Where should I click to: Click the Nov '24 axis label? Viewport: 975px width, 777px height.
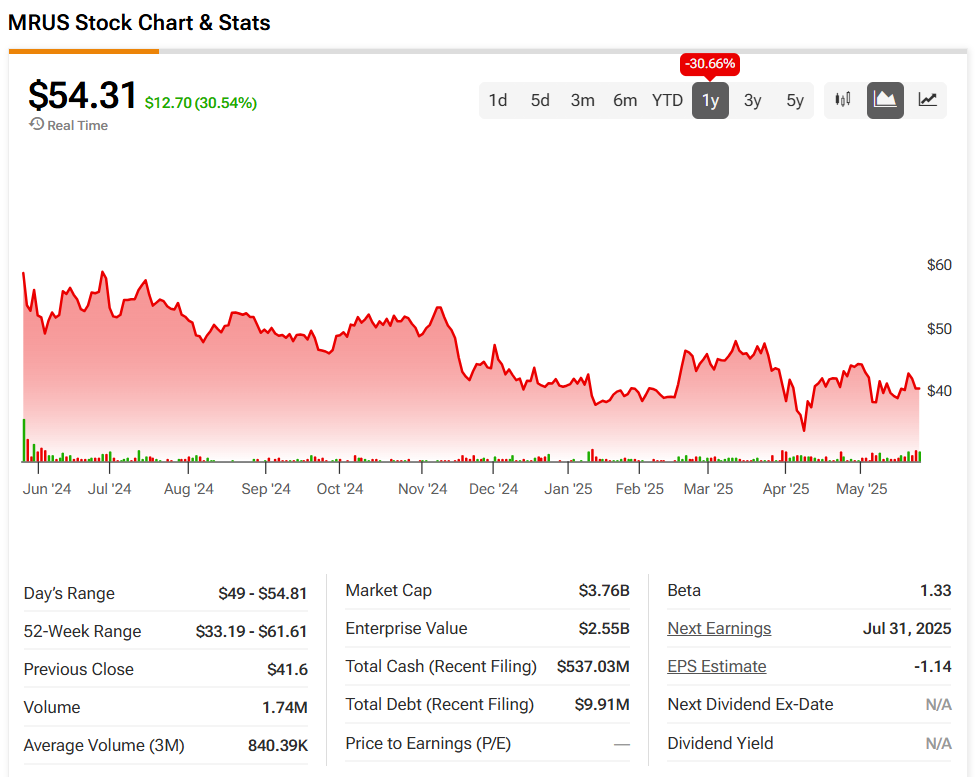(422, 489)
